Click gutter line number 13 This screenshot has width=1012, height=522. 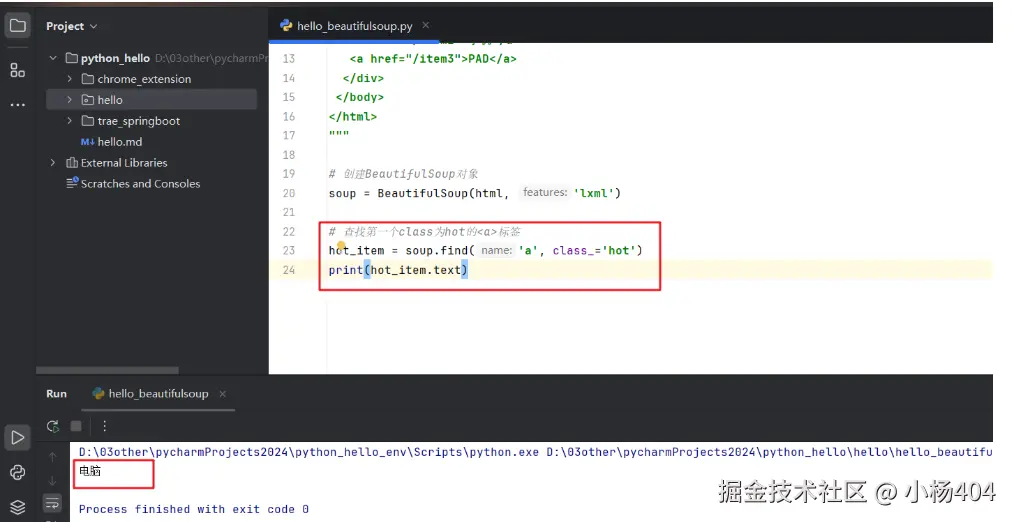click(288, 59)
